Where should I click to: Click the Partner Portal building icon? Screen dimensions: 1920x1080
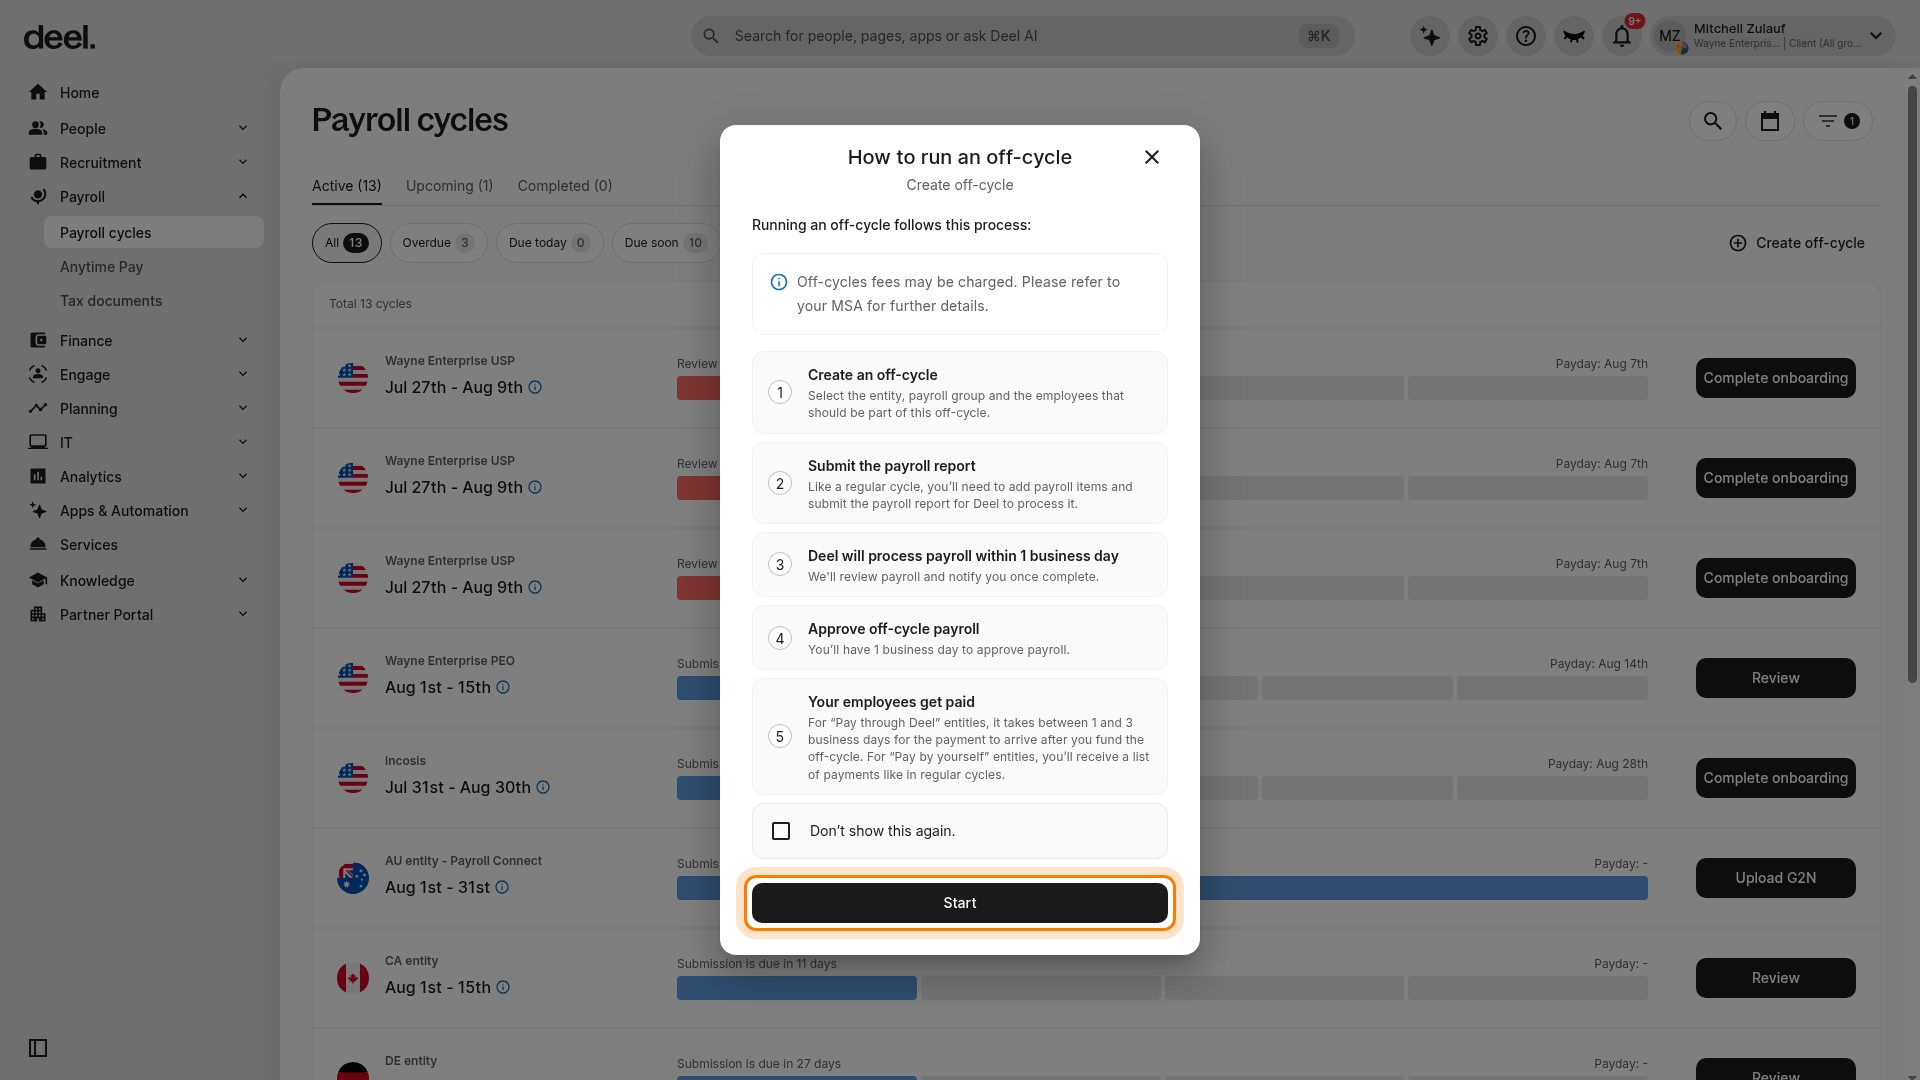(x=38, y=614)
